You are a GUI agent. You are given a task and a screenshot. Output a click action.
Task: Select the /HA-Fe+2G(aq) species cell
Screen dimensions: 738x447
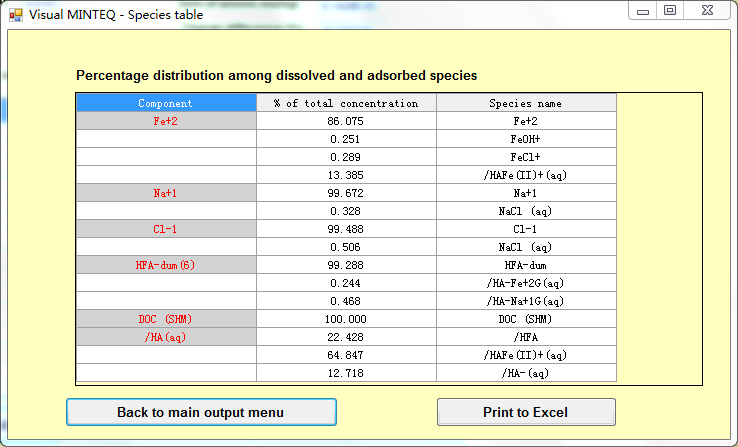pos(526,283)
